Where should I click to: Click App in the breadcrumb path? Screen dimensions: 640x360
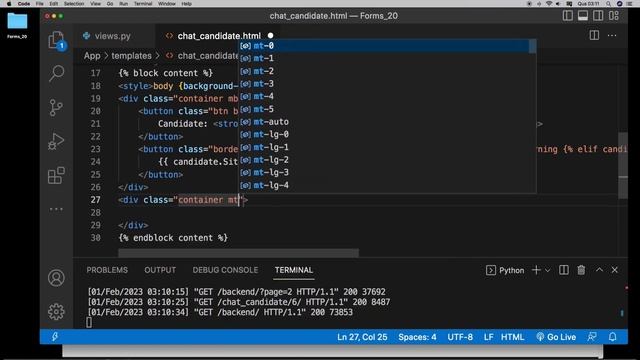click(92, 56)
